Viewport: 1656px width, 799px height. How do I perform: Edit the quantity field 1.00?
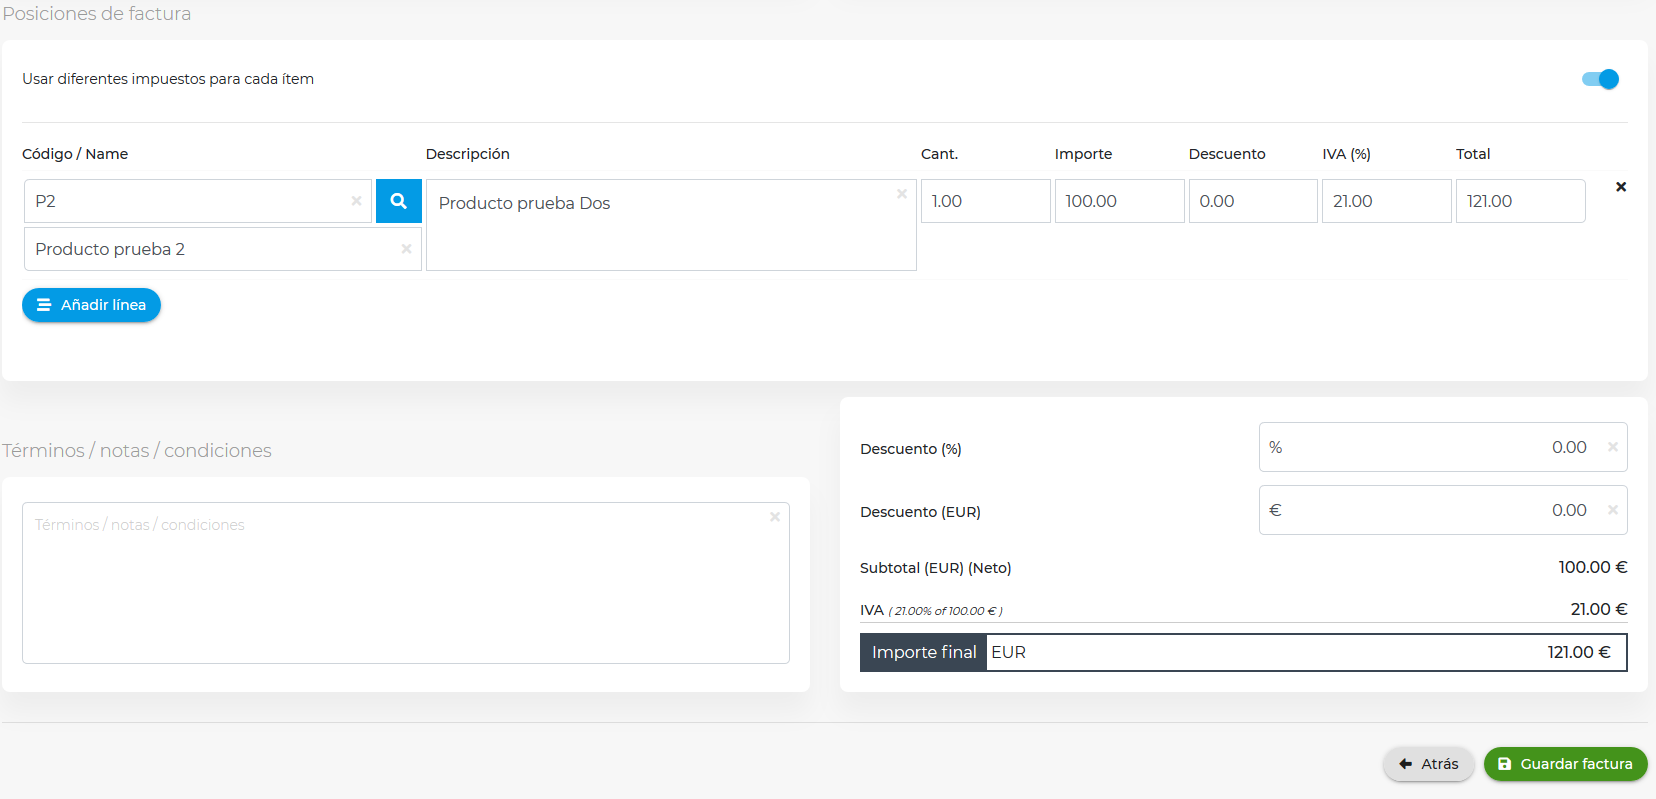(985, 201)
